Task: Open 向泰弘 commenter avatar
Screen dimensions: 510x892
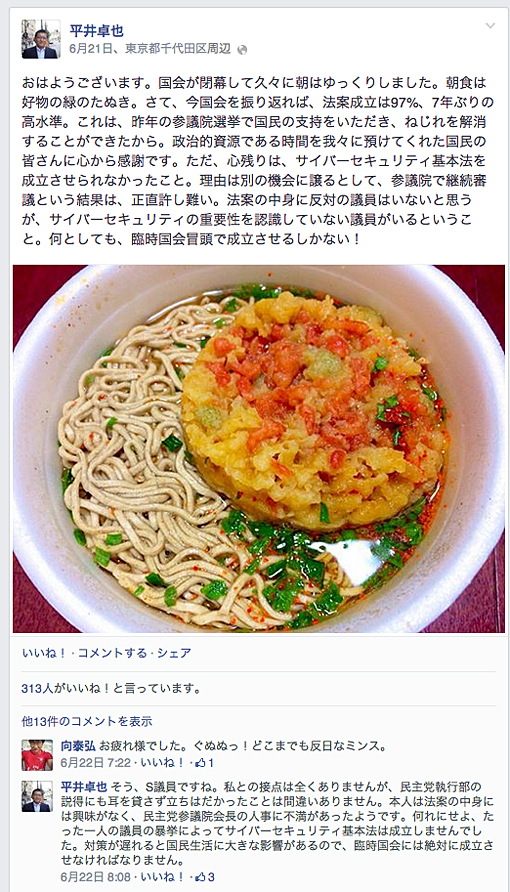Action: pyautogui.click(x=37, y=755)
